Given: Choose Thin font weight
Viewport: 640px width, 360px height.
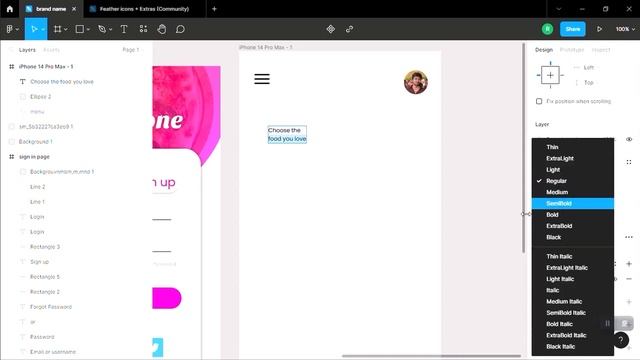Looking at the screenshot, I should click(573, 147).
